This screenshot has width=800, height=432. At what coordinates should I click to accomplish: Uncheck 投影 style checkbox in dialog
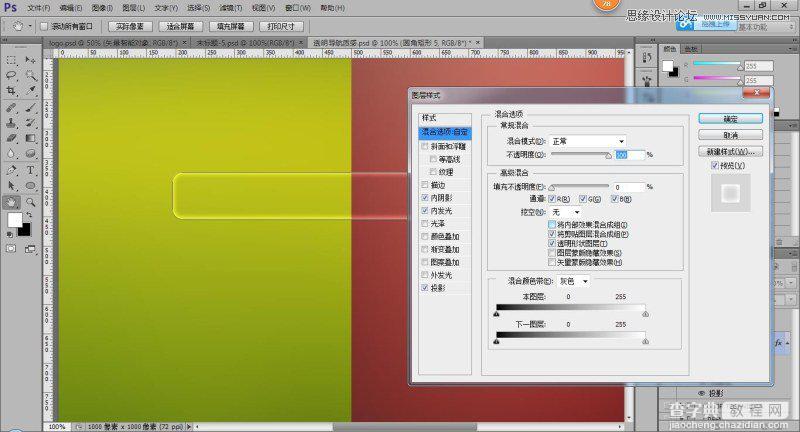click(424, 288)
